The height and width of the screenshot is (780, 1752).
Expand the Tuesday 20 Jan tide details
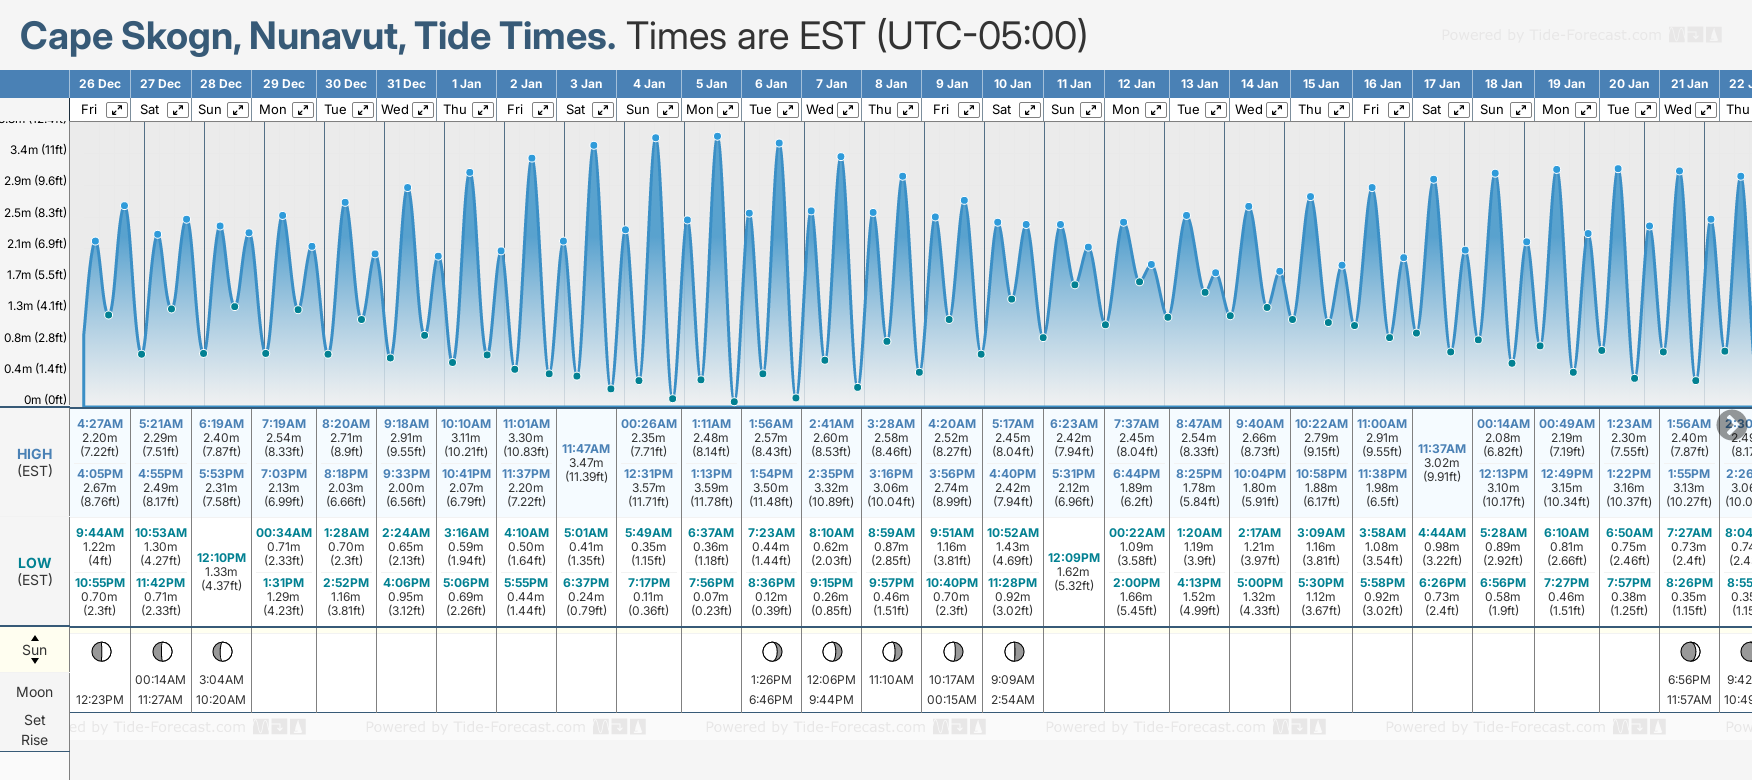pyautogui.click(x=1645, y=110)
